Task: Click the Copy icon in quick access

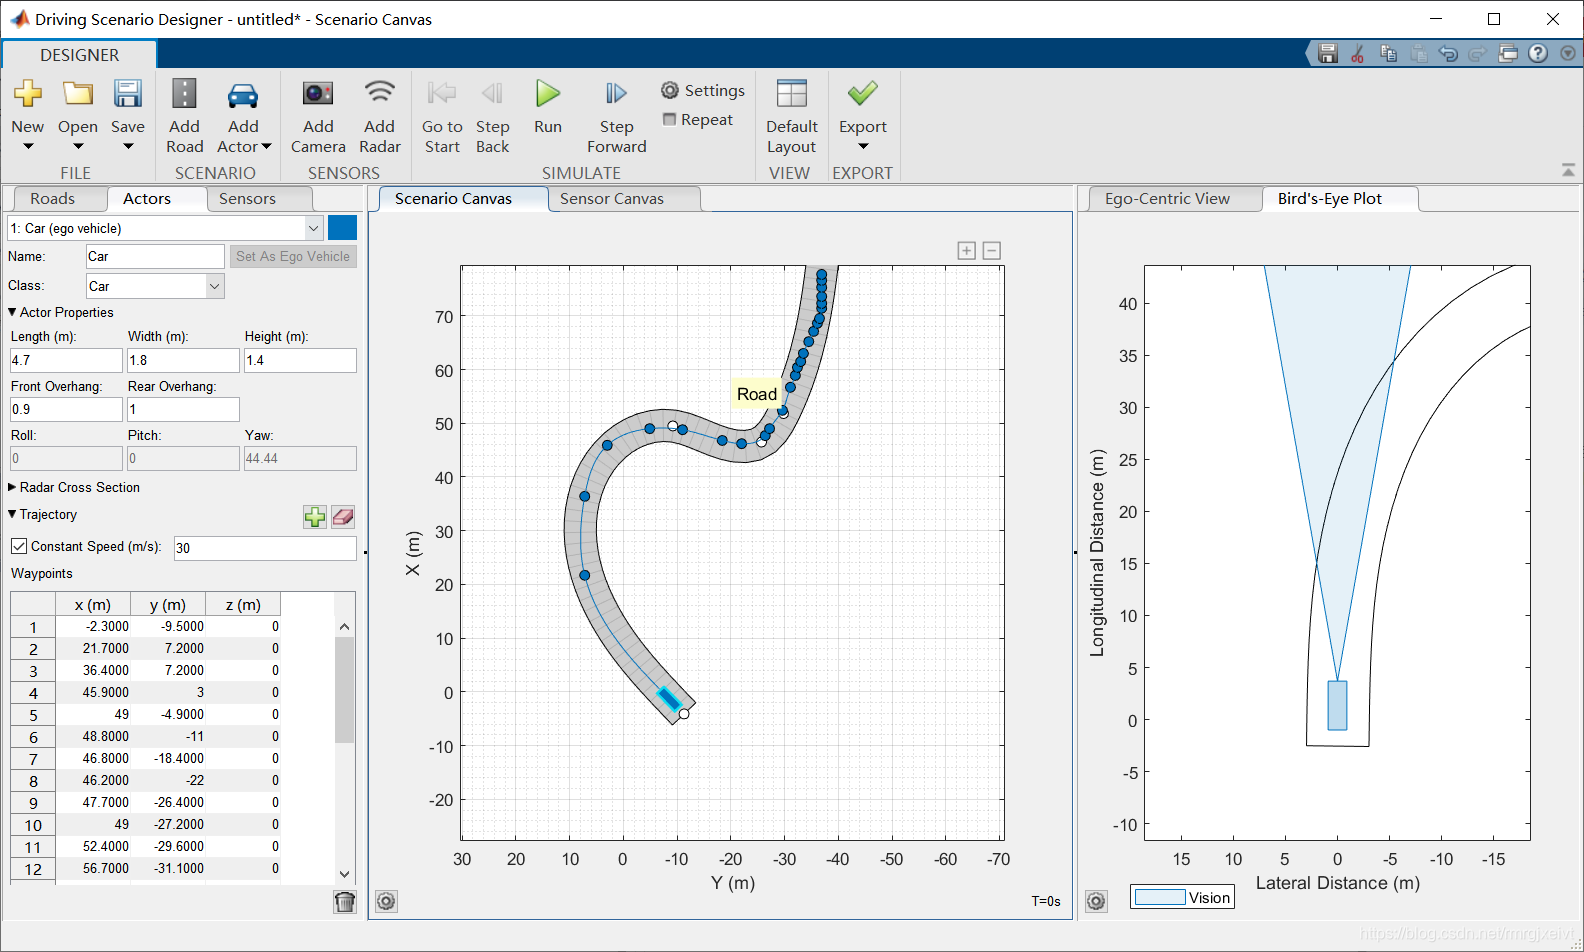Action: (1388, 53)
